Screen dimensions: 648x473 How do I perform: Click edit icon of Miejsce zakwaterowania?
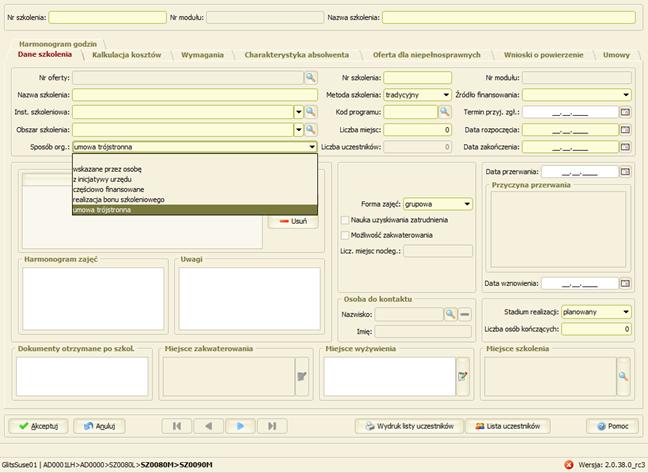coord(302,376)
